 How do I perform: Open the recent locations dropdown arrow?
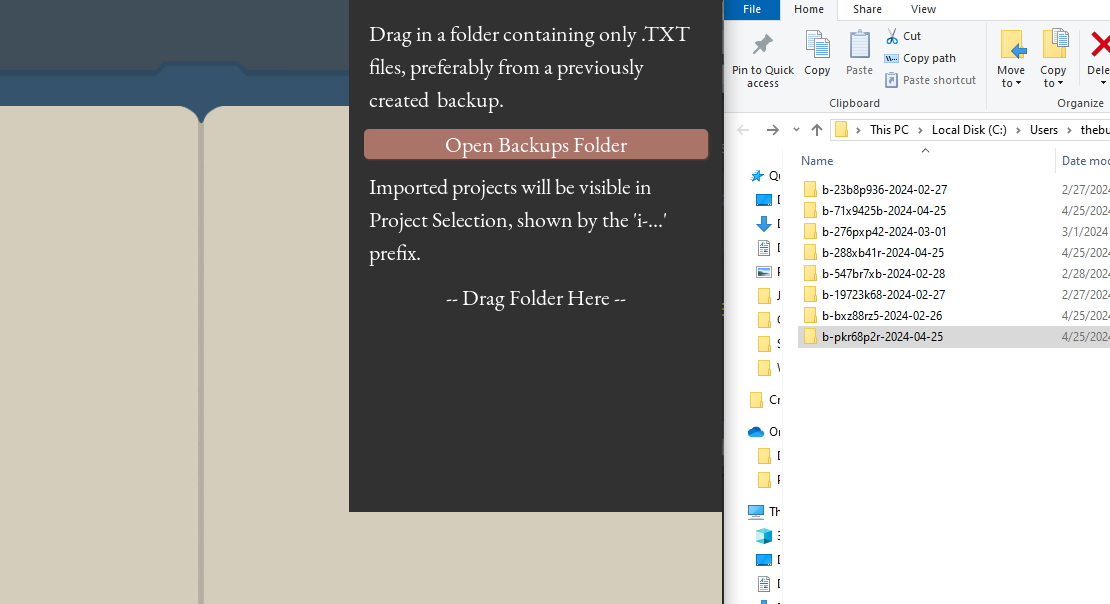pyautogui.click(x=796, y=130)
